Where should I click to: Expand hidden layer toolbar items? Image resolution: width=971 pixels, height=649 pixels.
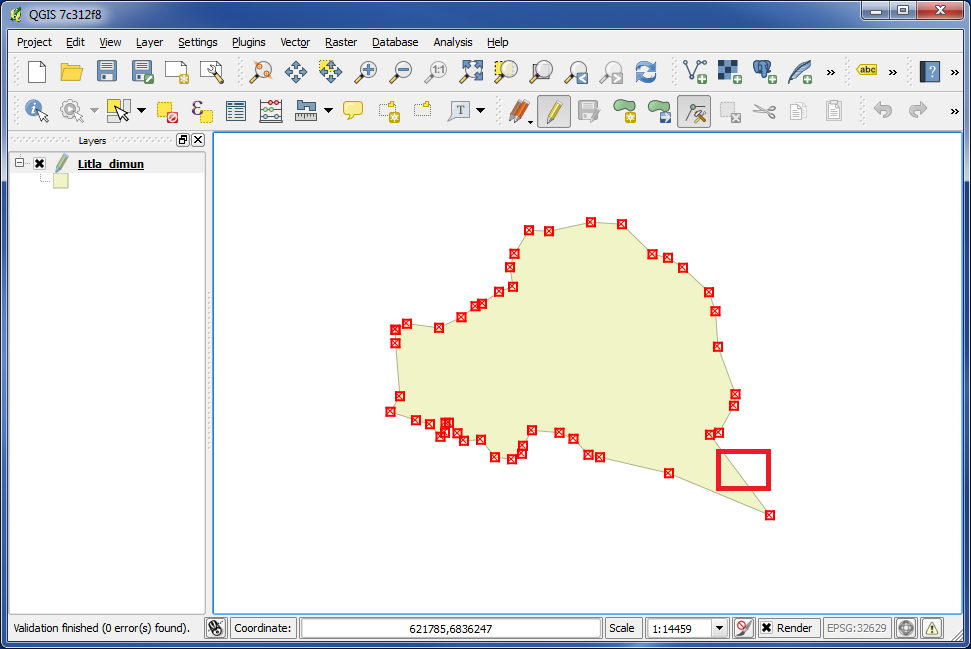pyautogui.click(x=830, y=72)
